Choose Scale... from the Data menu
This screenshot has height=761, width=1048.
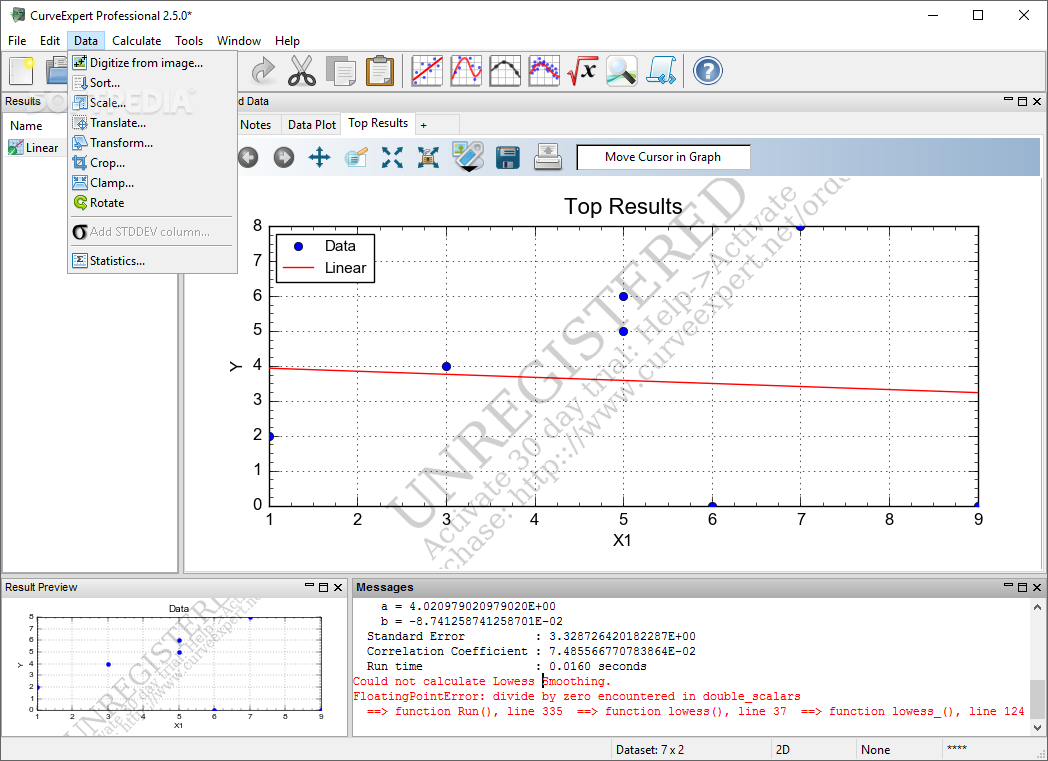152,103
